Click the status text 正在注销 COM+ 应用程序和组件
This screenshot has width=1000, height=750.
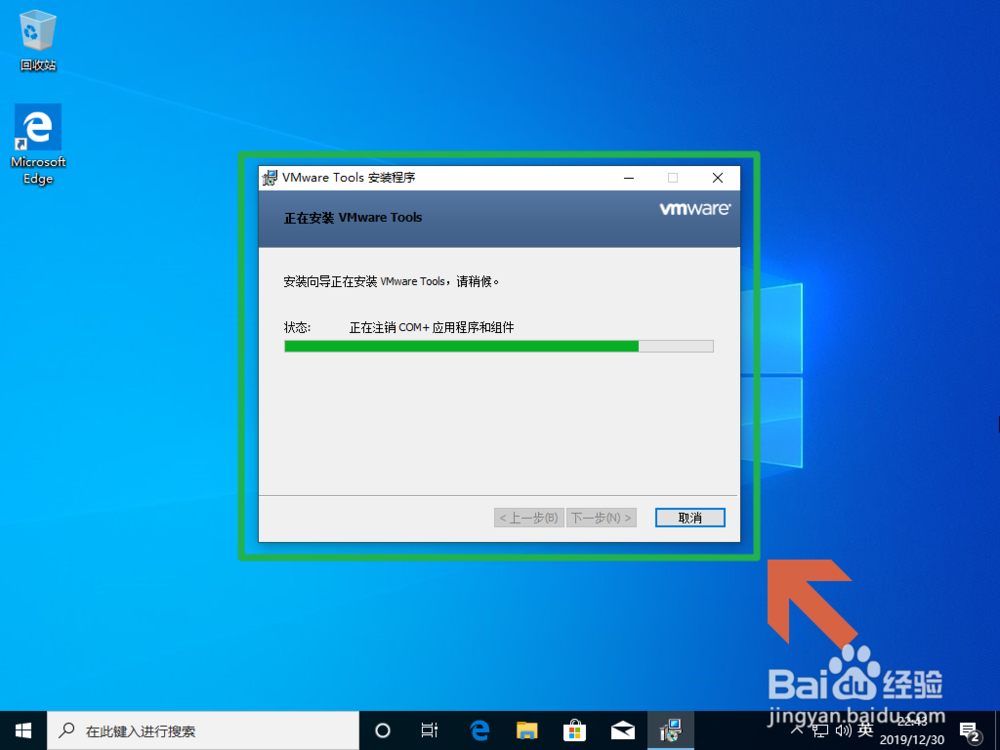[432, 328]
